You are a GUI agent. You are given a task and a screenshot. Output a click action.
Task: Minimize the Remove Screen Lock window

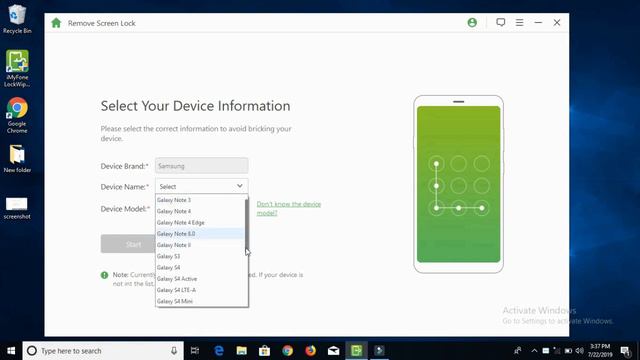[538, 22]
